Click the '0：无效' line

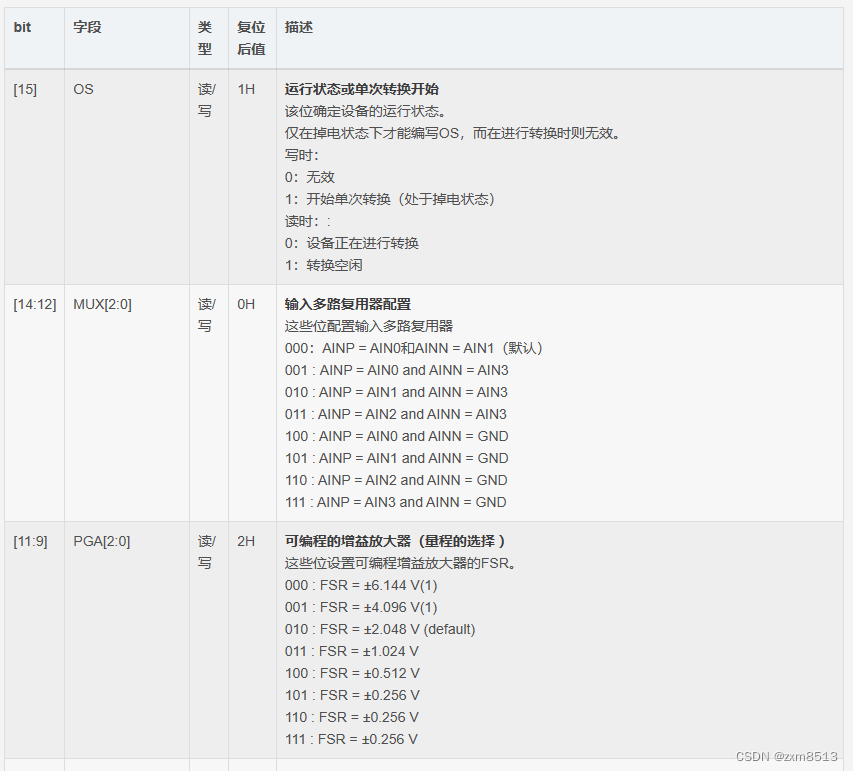[310, 177]
